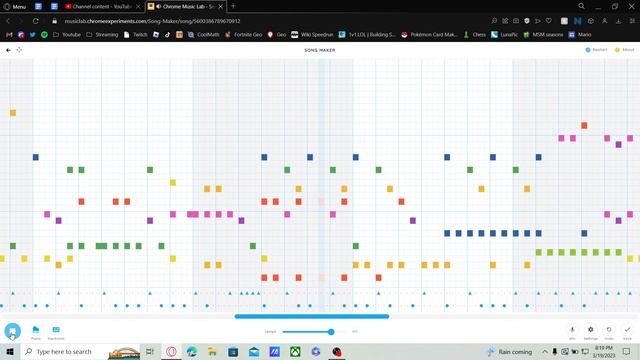
Task: Open the Wiki Speedrun bookmark
Action: pos(312,35)
